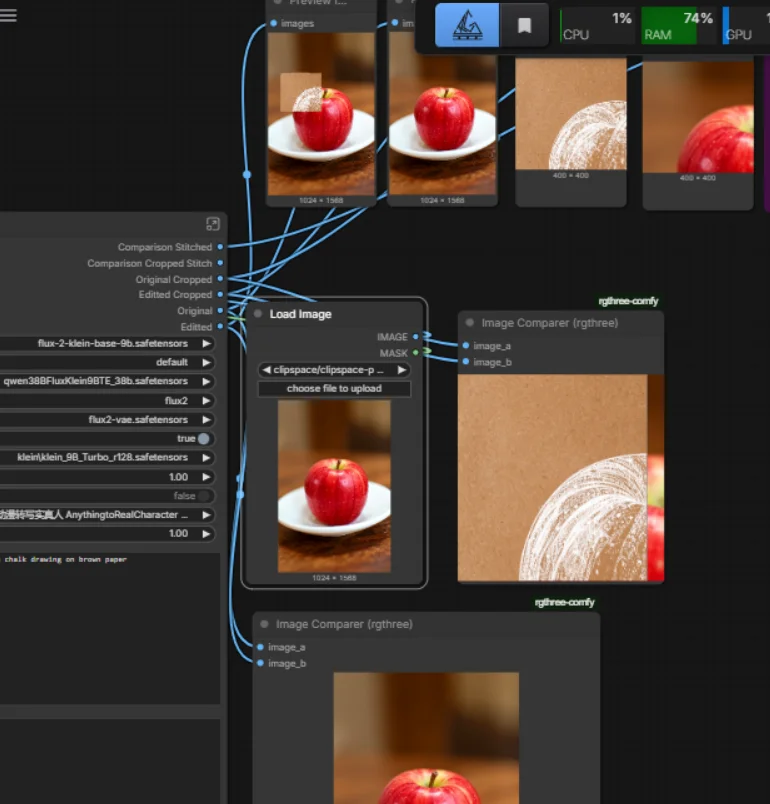Click the stitched preview with chalk patch overlay
Image resolution: width=770 pixels, height=804 pixels.
point(321,114)
